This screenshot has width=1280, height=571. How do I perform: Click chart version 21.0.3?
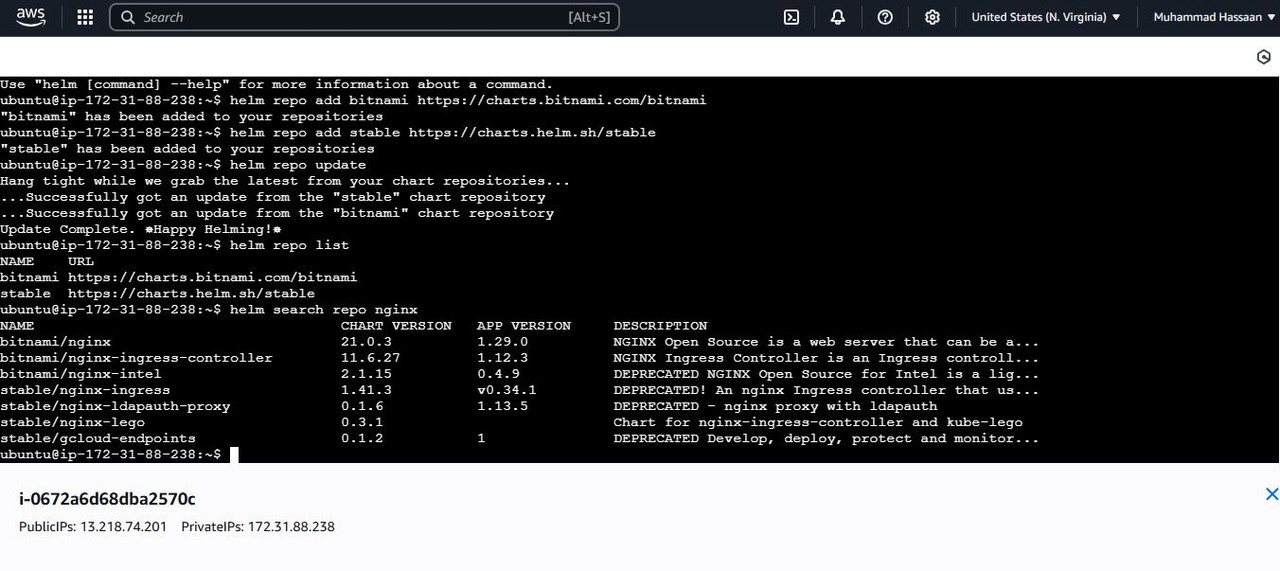pyautogui.click(x=366, y=342)
